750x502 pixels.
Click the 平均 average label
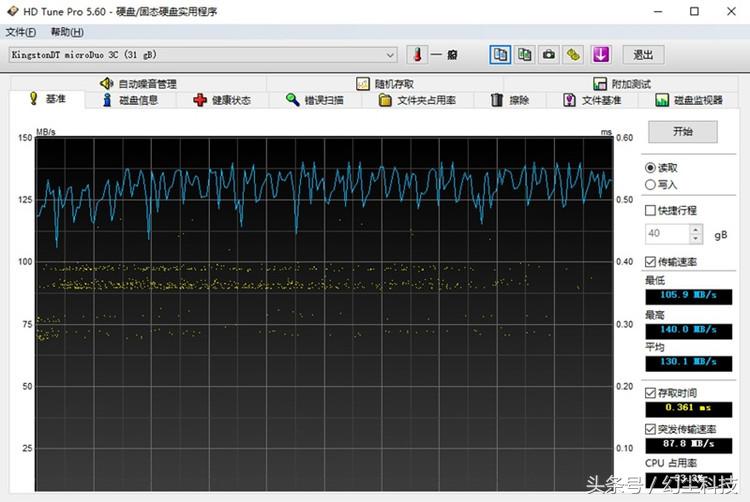point(655,347)
